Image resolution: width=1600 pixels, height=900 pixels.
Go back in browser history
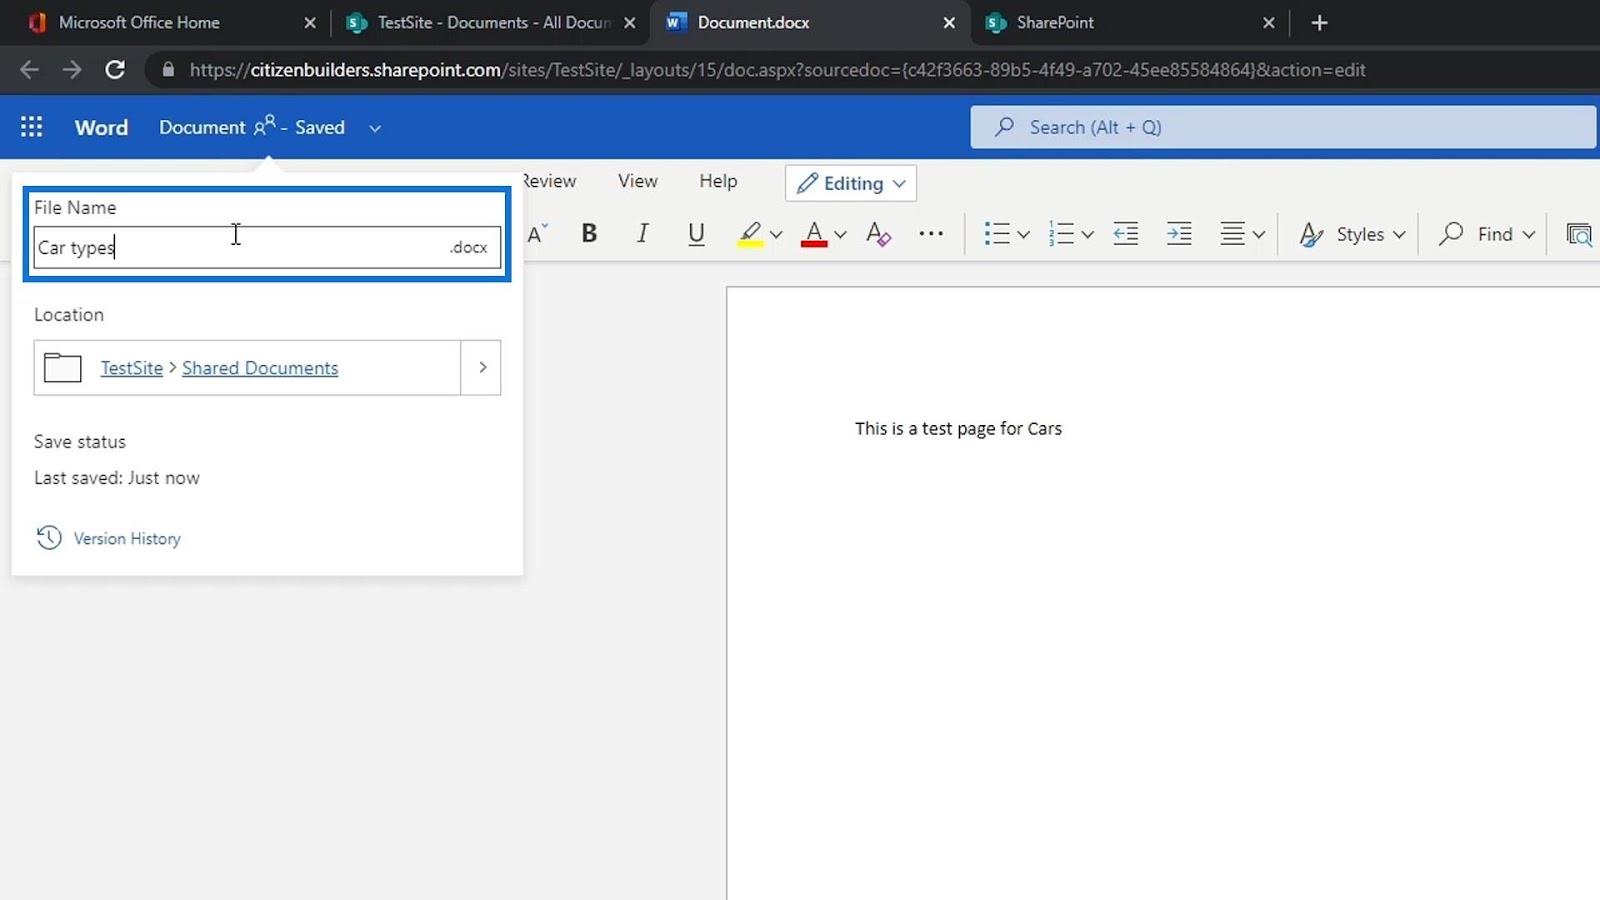[29, 70]
